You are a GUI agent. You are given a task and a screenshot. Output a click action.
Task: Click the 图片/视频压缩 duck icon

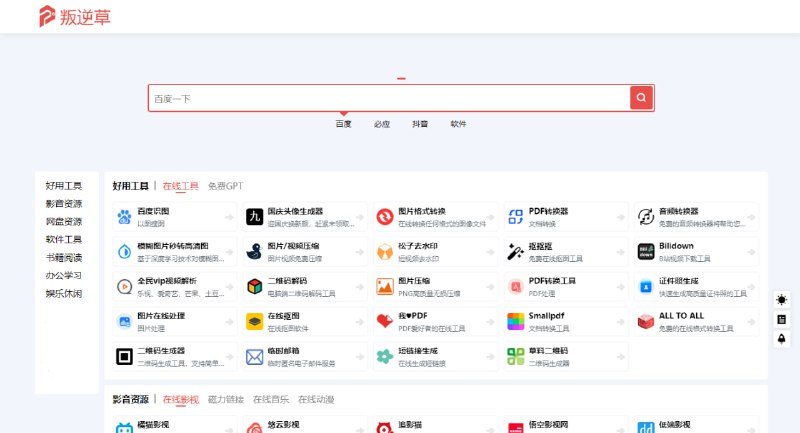coord(255,251)
